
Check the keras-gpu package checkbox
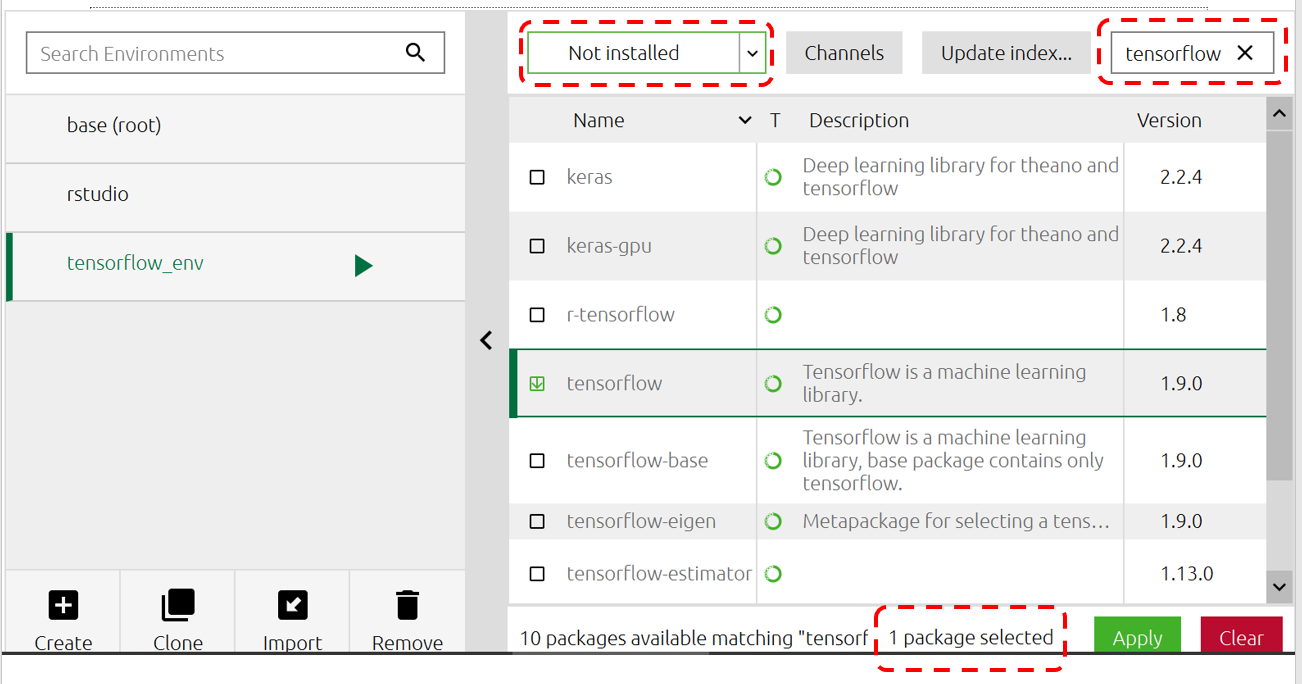(x=537, y=245)
